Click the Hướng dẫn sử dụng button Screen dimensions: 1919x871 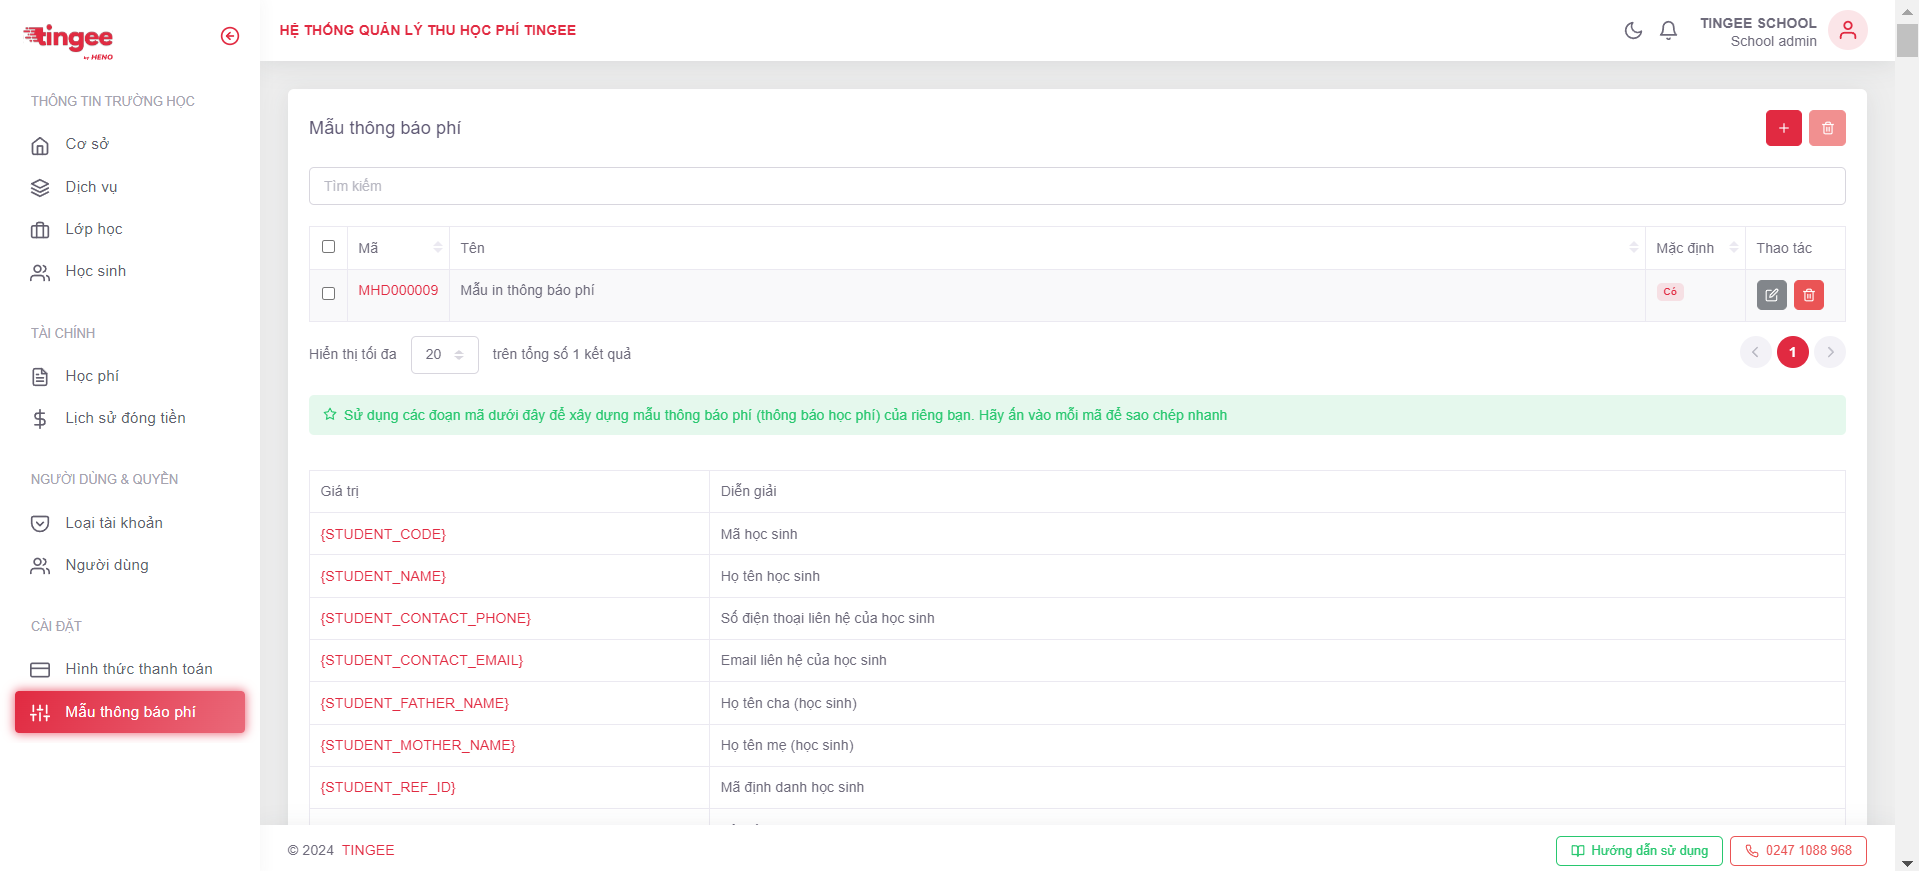point(1638,851)
